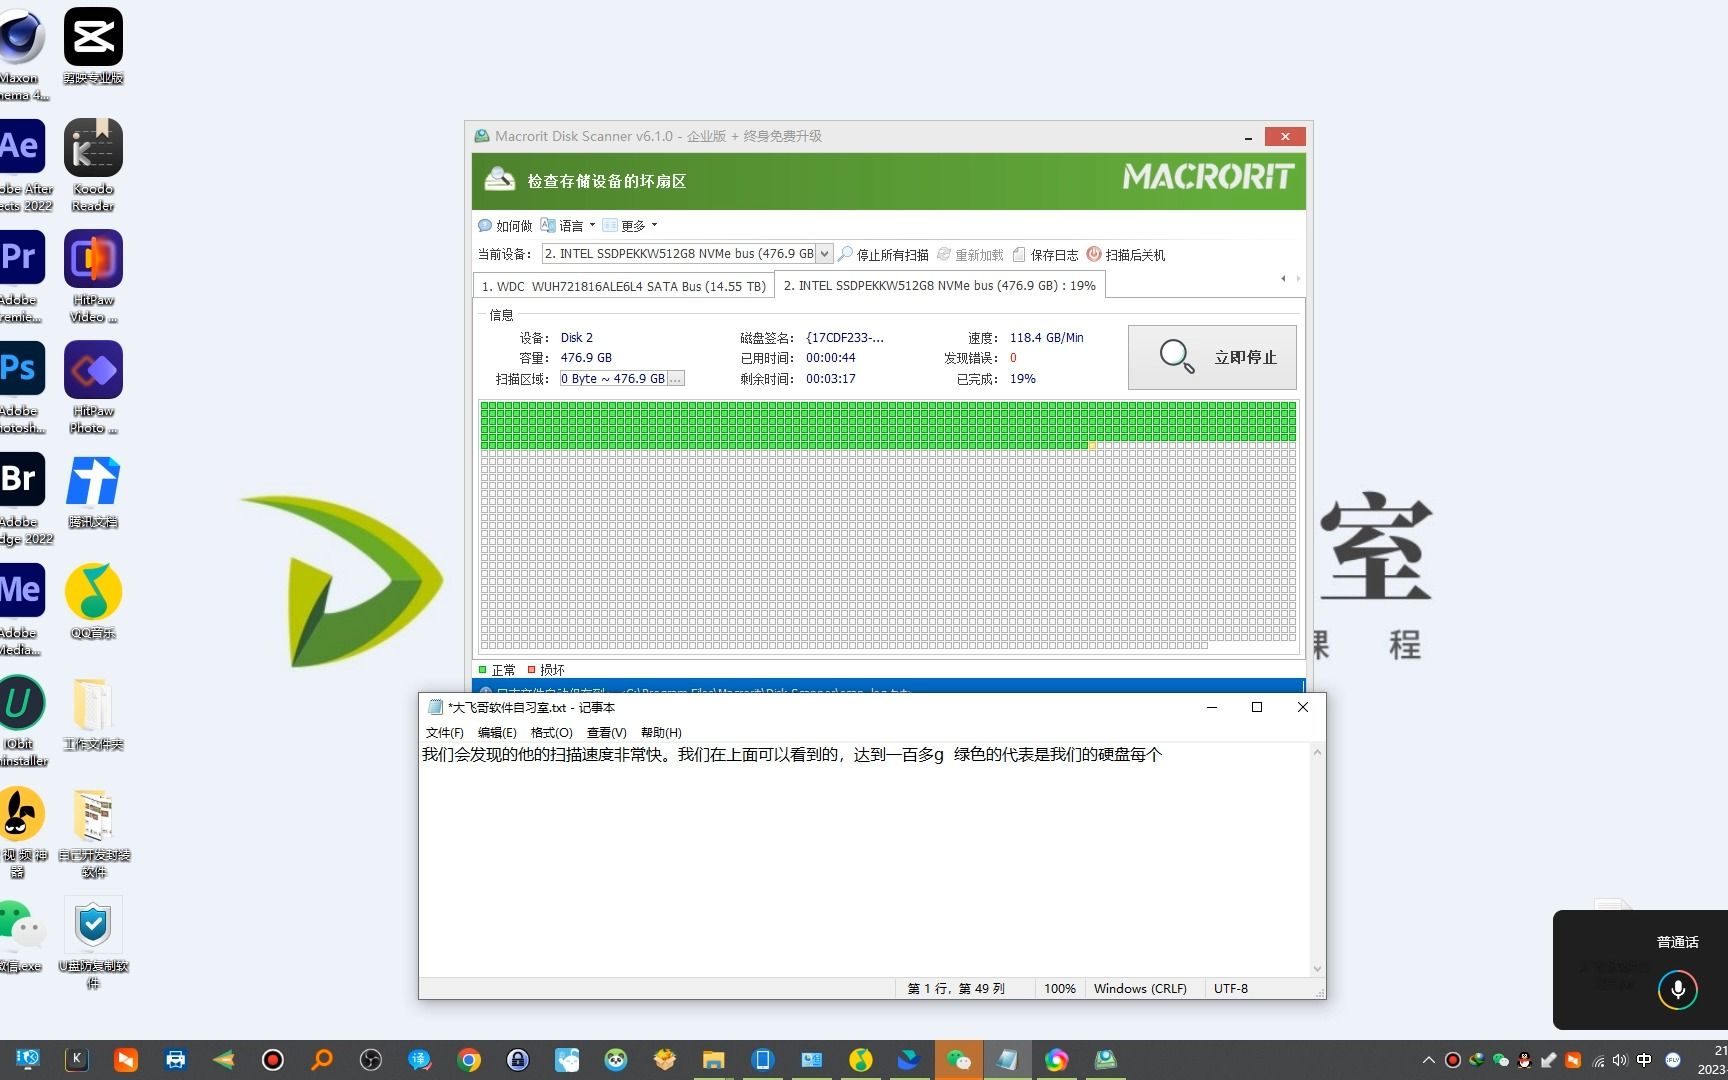1728x1080 pixels.
Task: Click the 重新加载 reload button
Action: 970,255
